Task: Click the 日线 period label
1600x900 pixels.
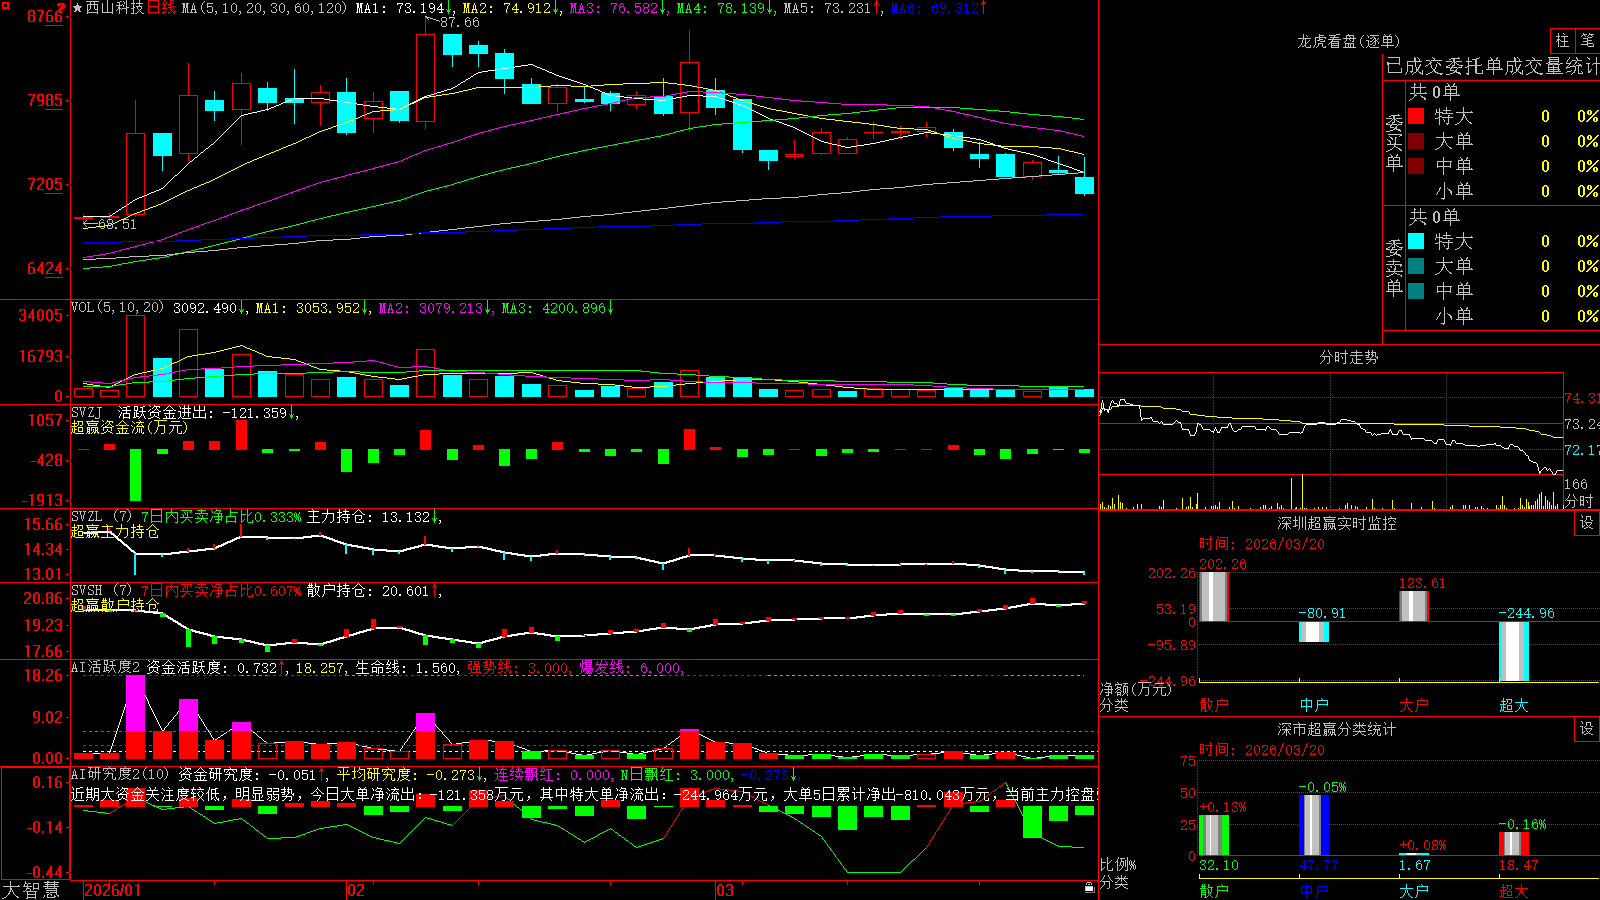Action: point(161,8)
